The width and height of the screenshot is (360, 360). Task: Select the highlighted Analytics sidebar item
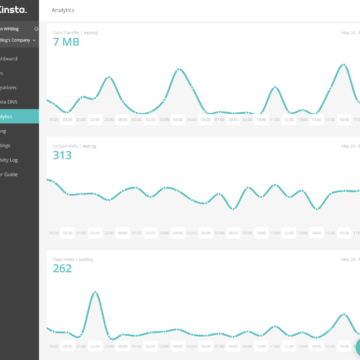pyautogui.click(x=19, y=116)
